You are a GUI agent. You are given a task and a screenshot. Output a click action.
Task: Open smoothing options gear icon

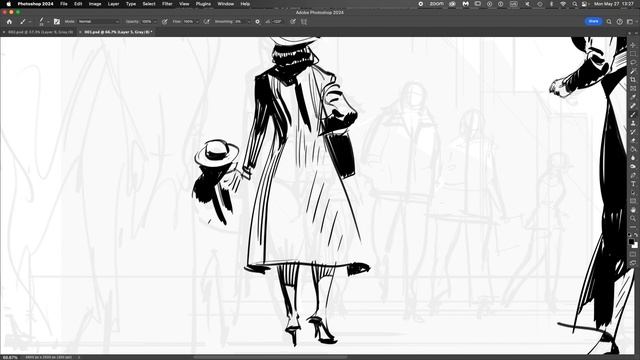(x=258, y=22)
